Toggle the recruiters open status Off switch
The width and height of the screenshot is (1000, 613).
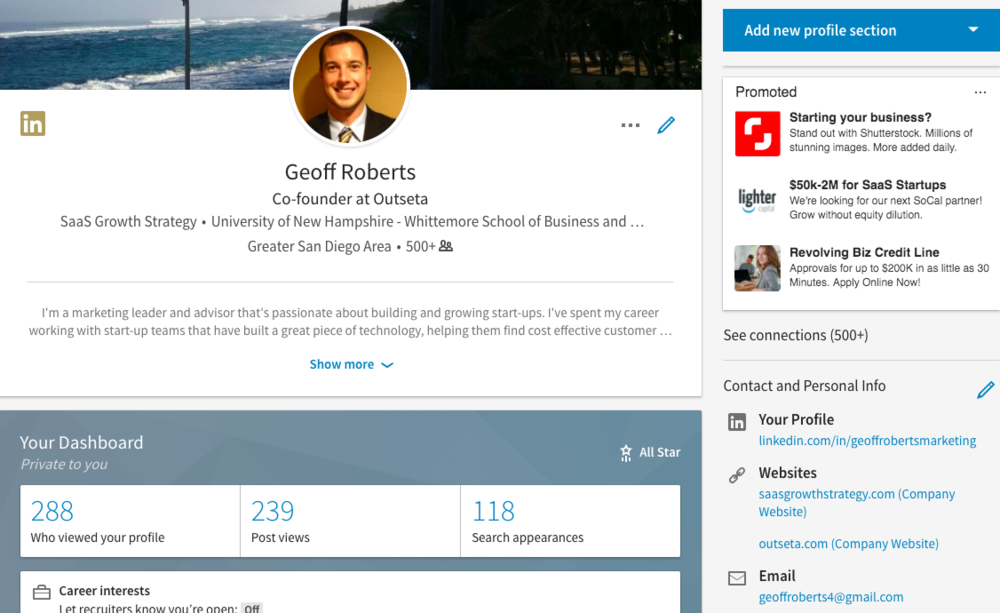coord(252,609)
